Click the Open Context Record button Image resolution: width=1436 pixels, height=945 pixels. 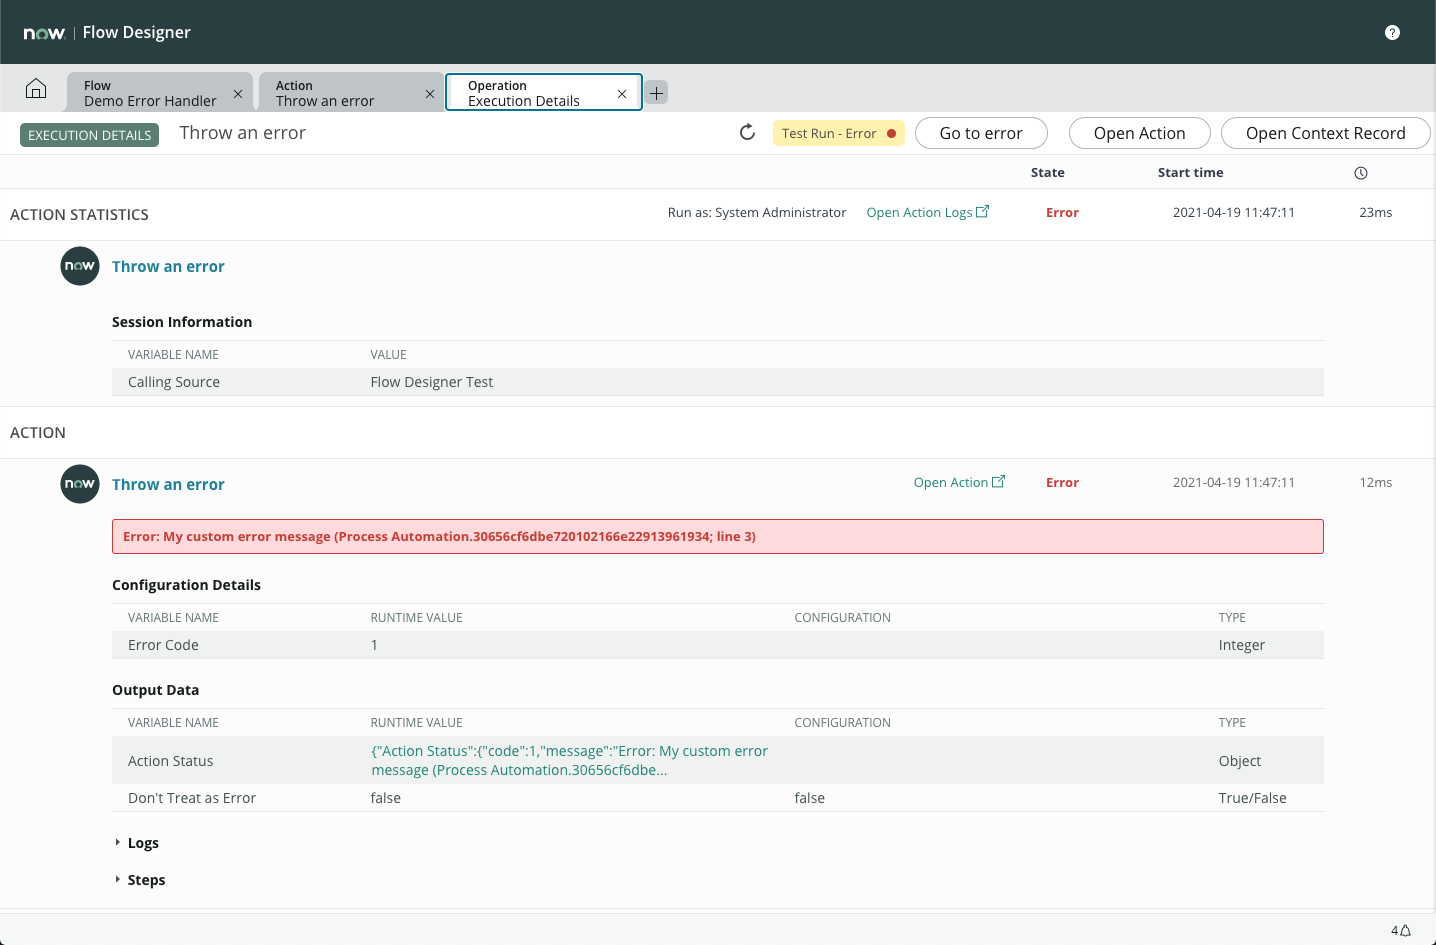pos(1325,133)
